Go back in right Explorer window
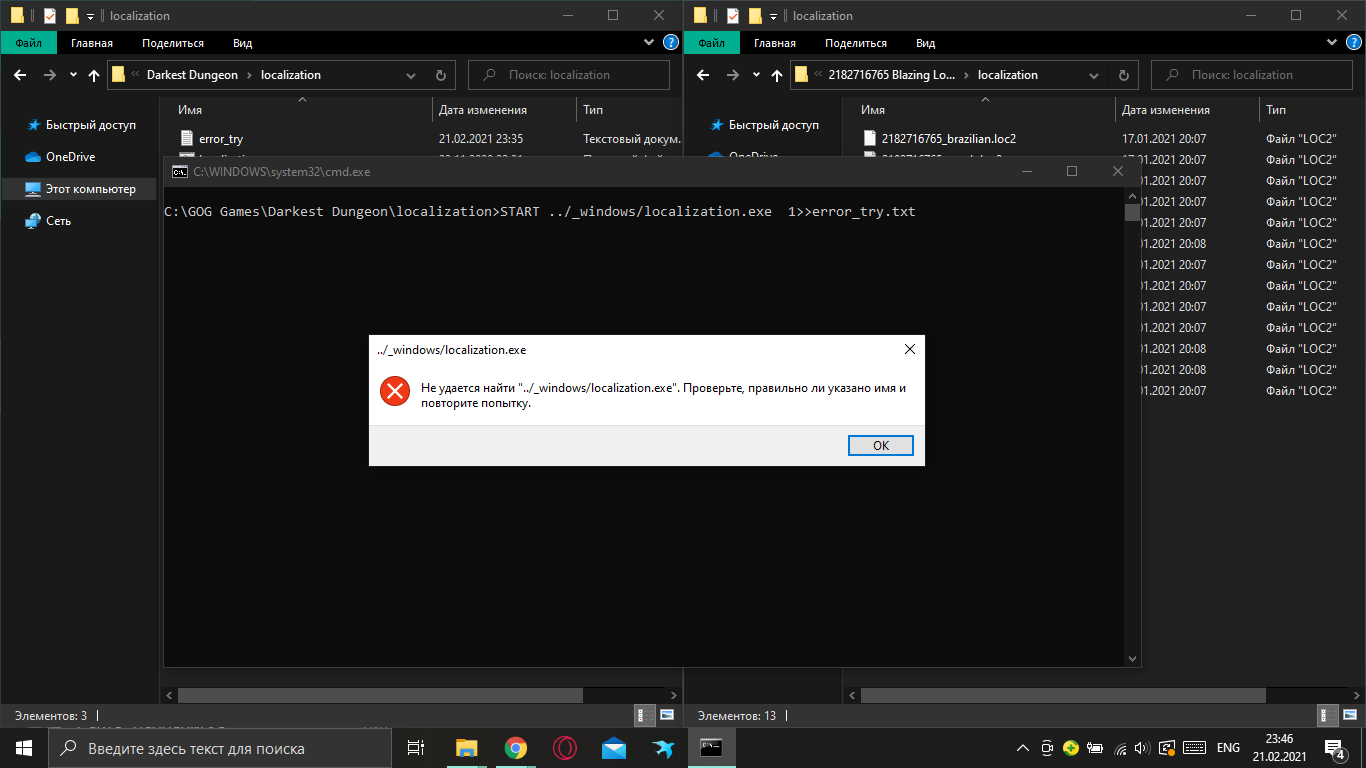Image resolution: width=1366 pixels, height=768 pixels. [703, 75]
